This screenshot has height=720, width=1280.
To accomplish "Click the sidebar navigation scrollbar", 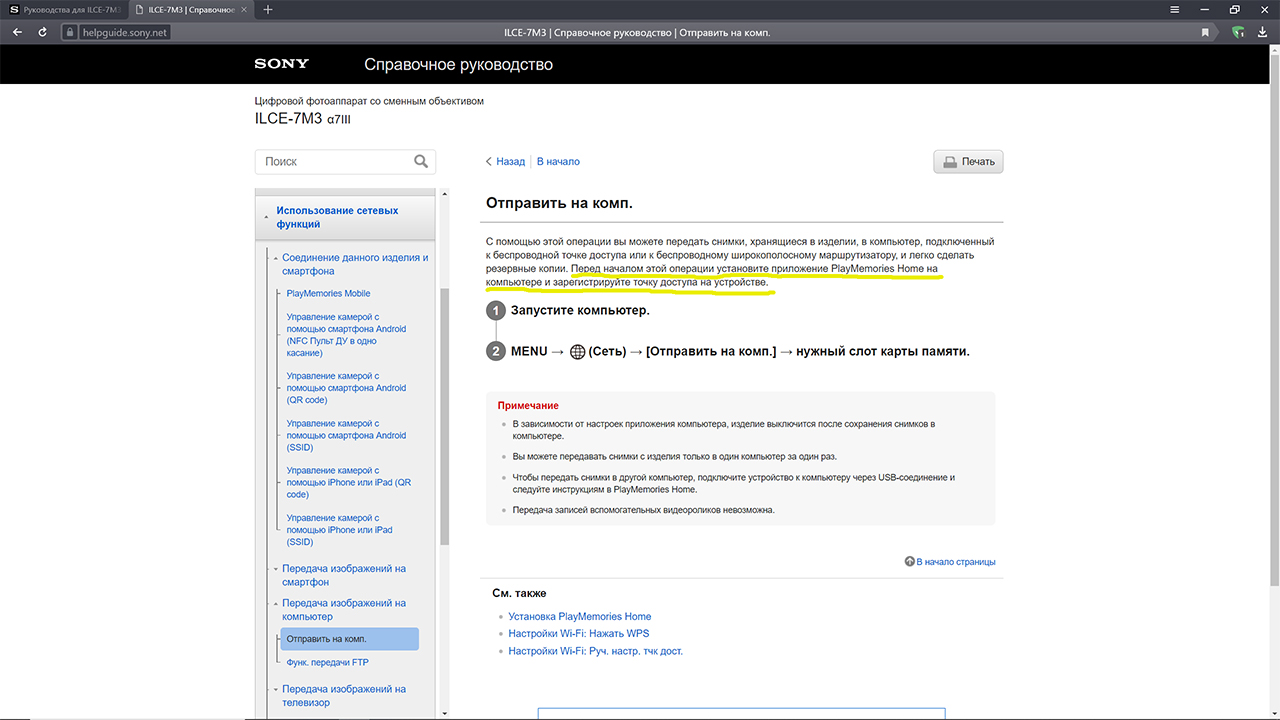I will pos(444,418).
